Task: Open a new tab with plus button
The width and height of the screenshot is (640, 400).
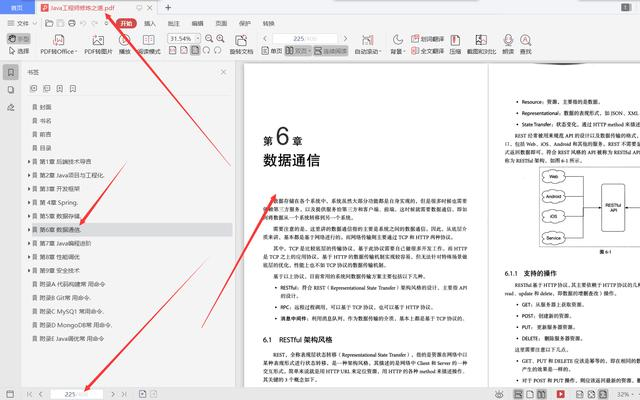Action: point(168,7)
